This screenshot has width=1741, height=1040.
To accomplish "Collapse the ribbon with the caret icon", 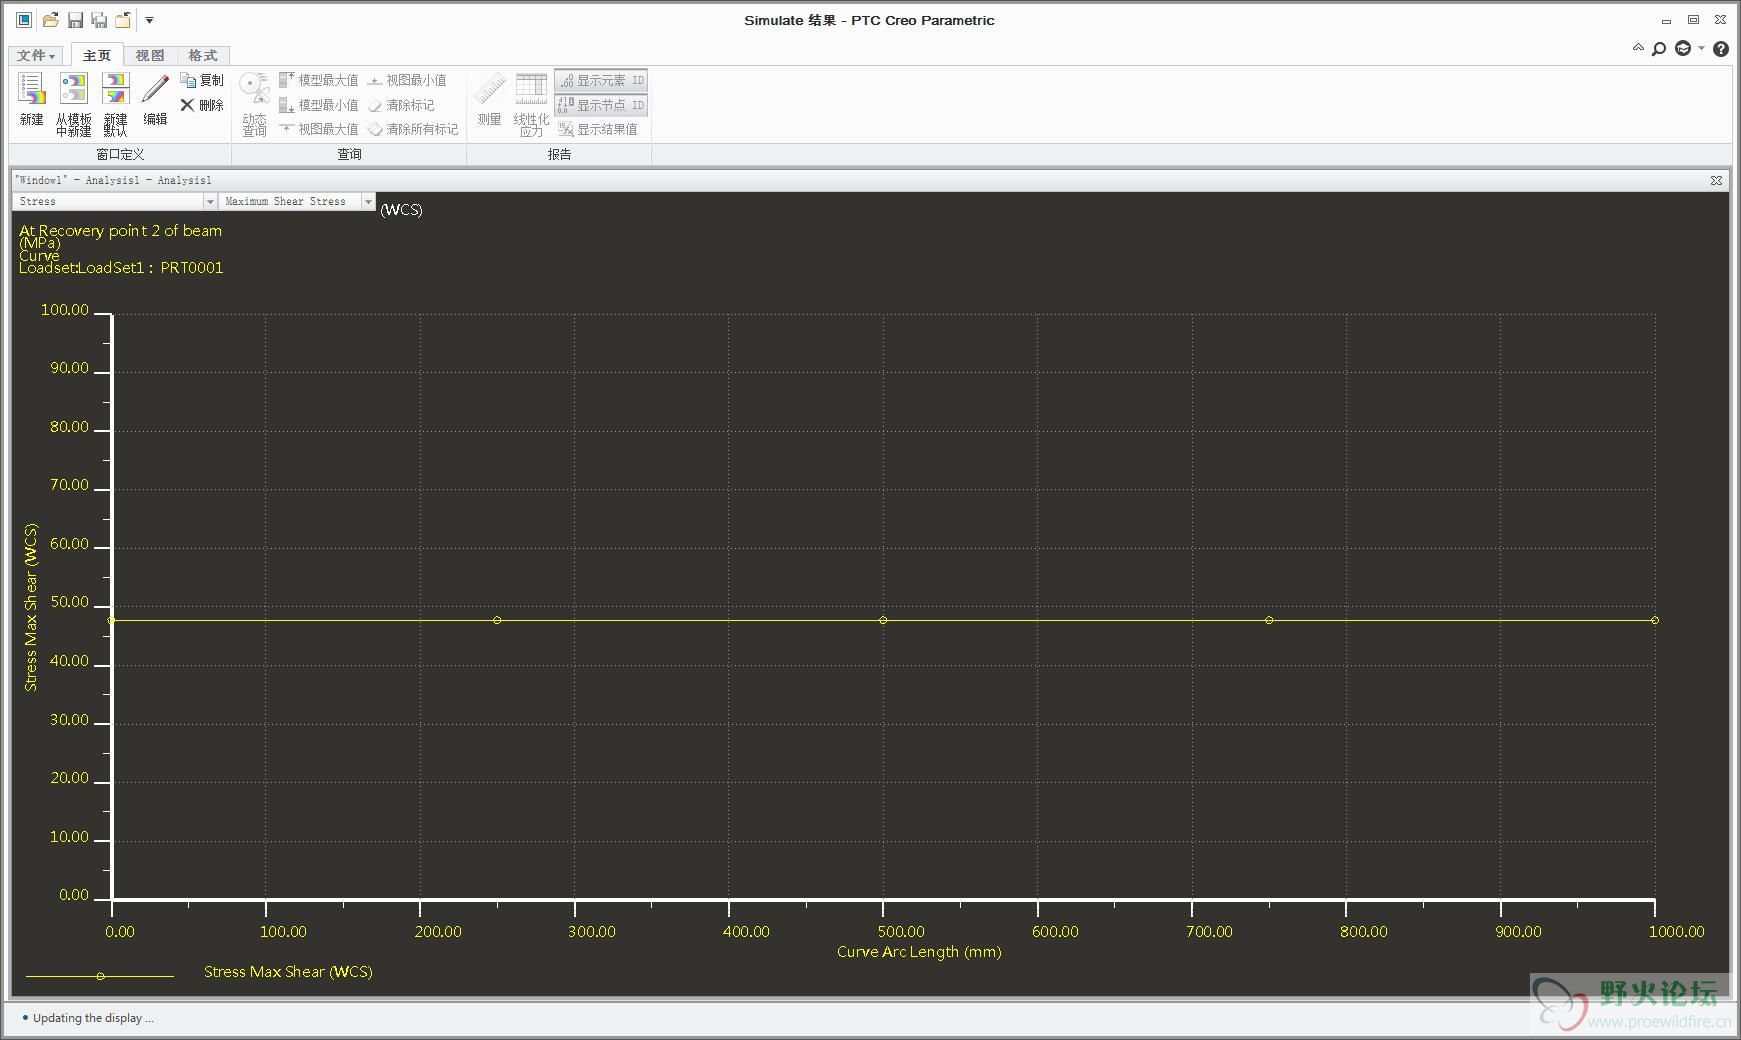I will pos(1638,47).
